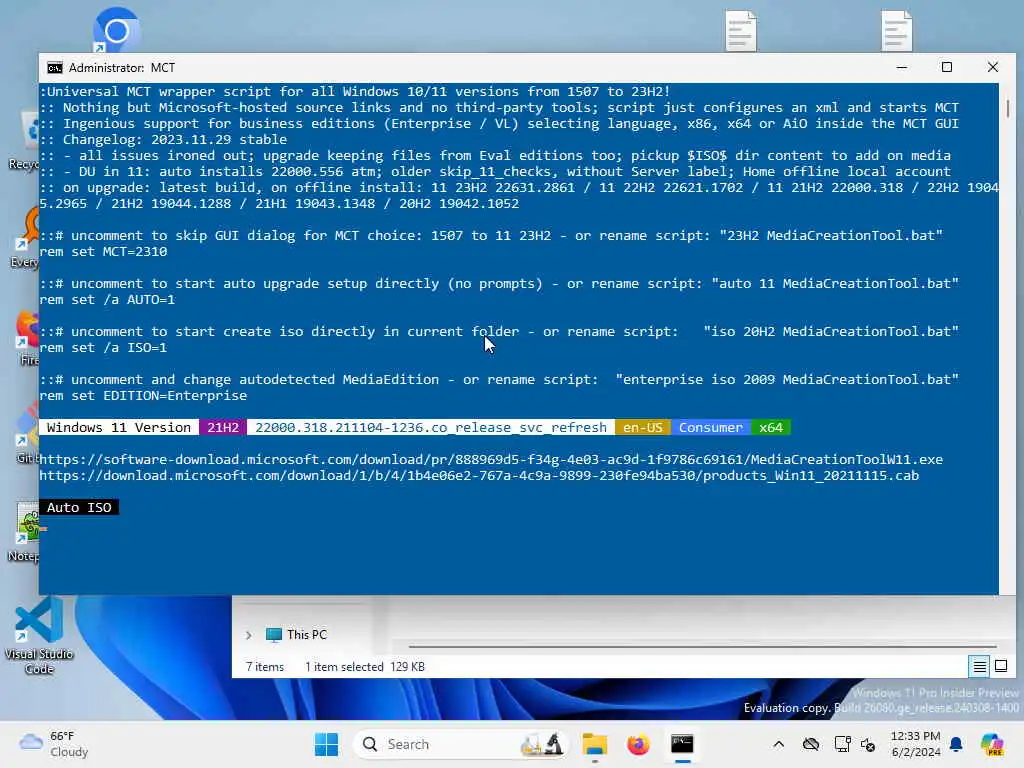Click the network tray icon

pyautogui.click(x=842, y=744)
